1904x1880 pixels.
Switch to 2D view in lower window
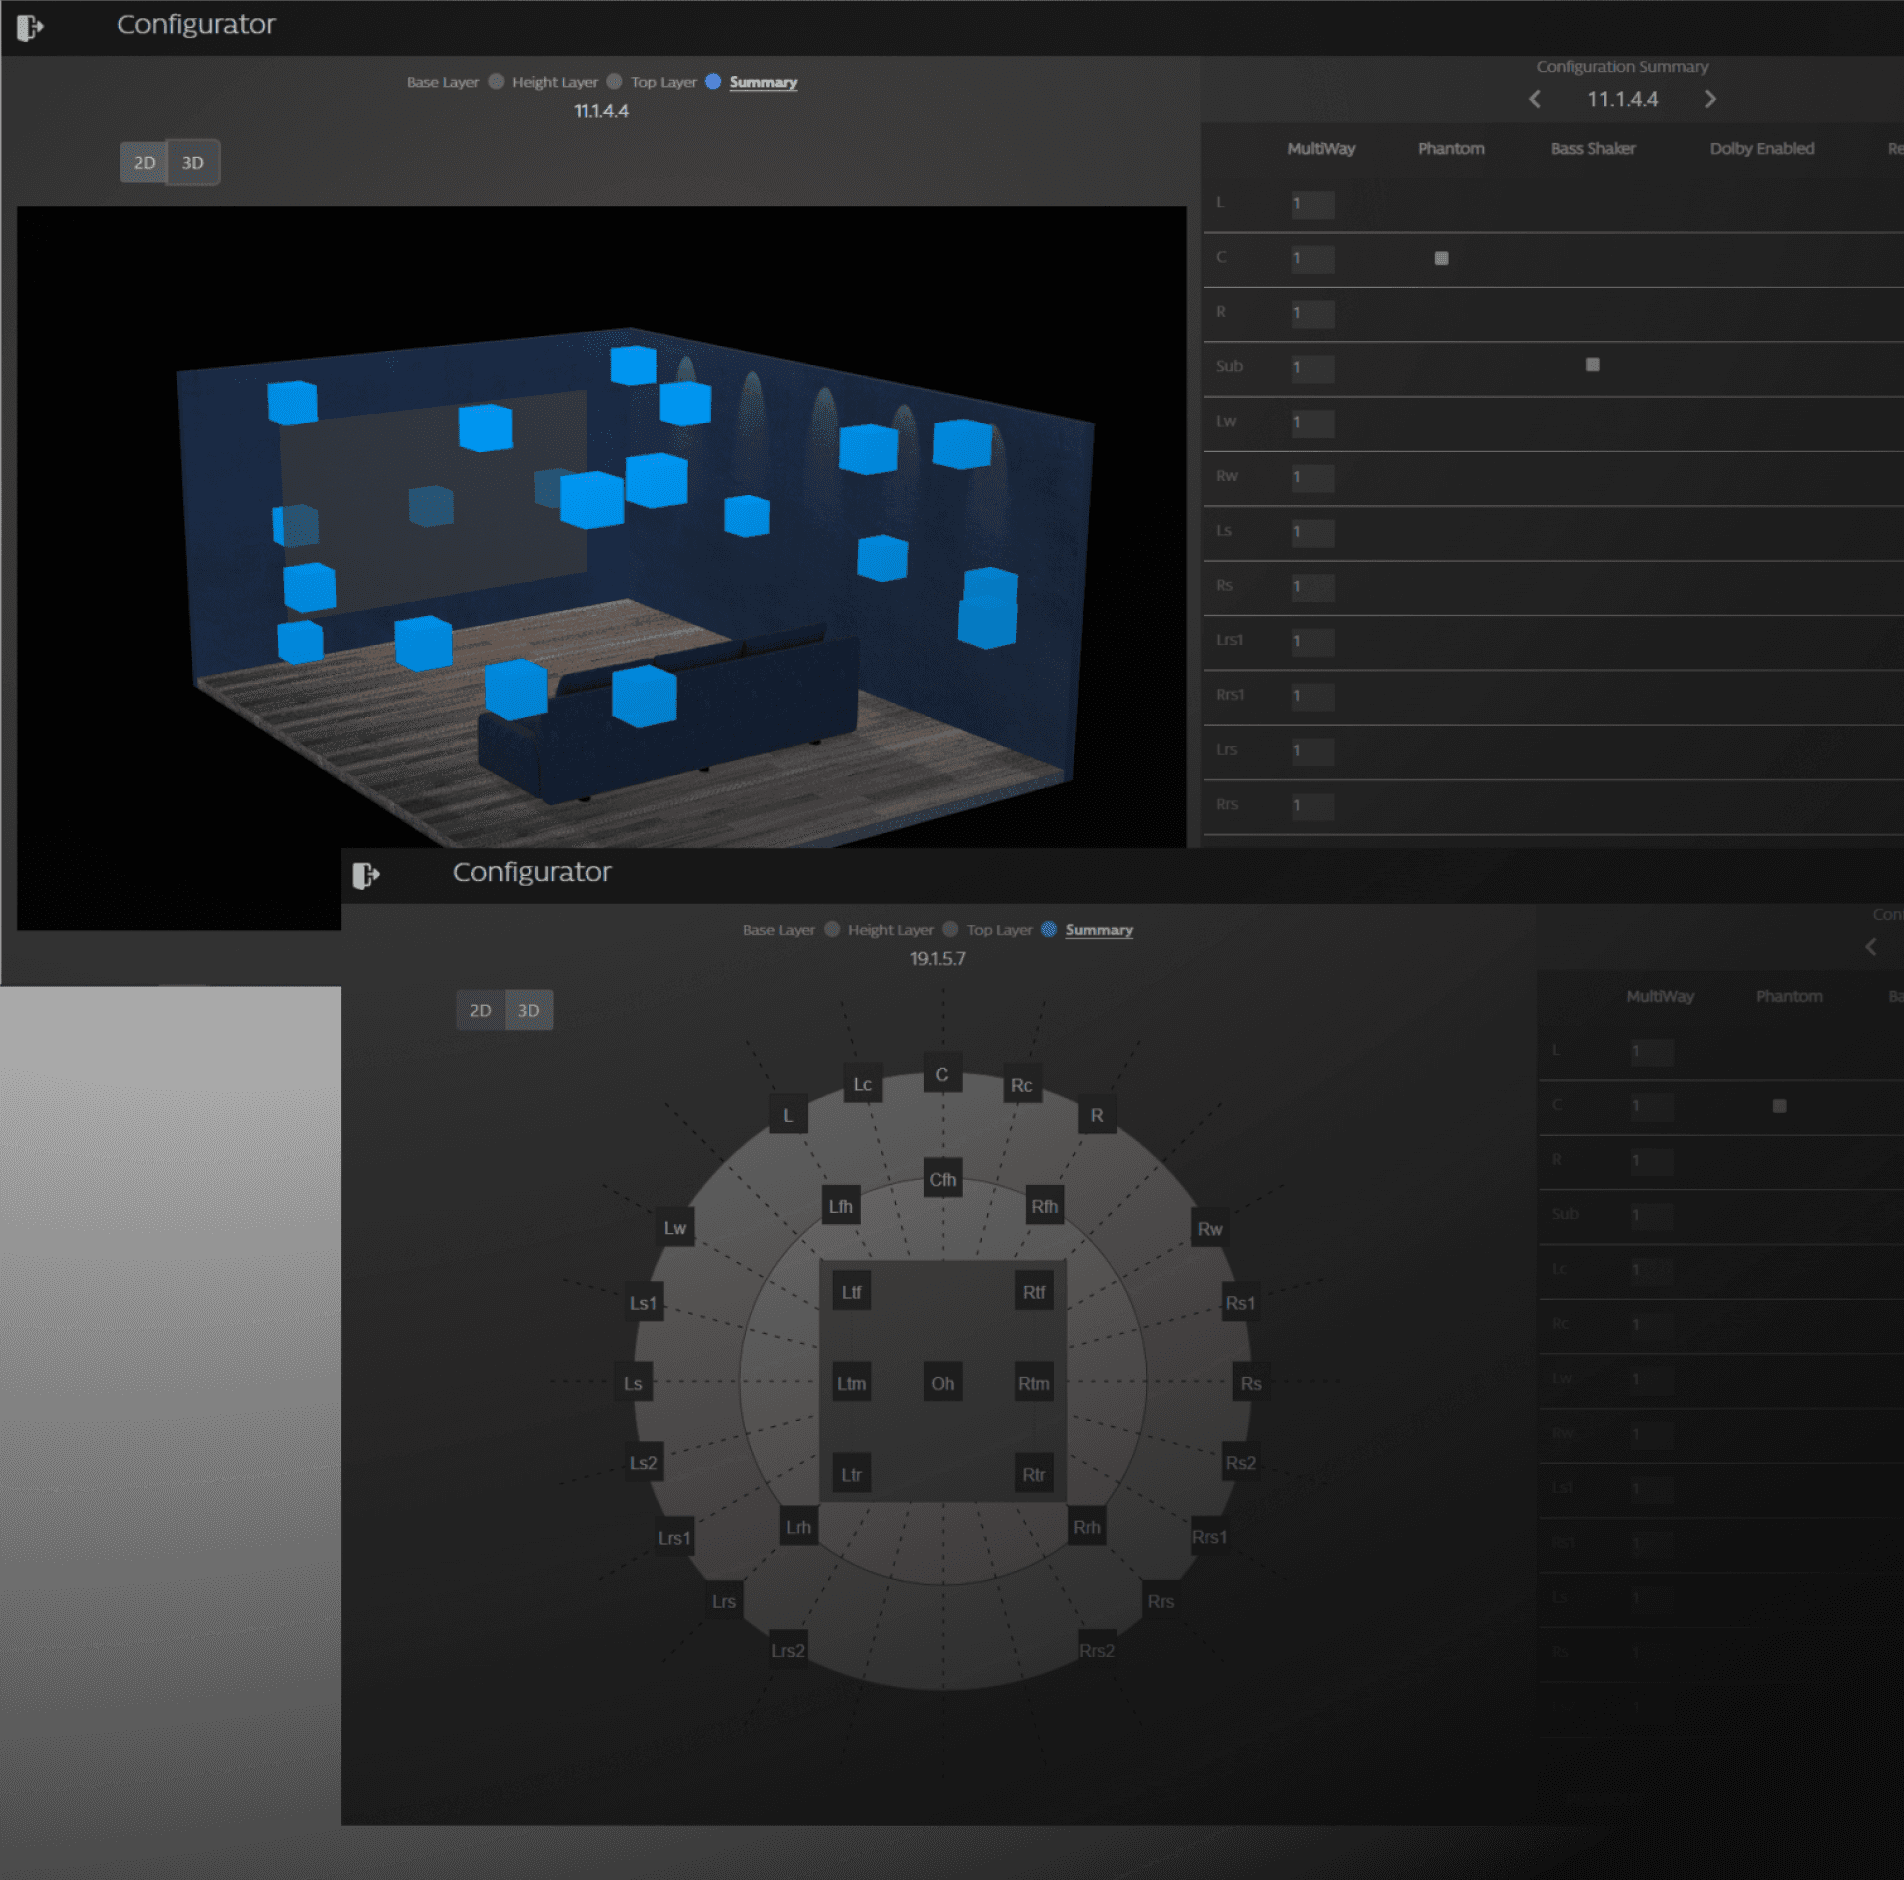pos(481,1010)
